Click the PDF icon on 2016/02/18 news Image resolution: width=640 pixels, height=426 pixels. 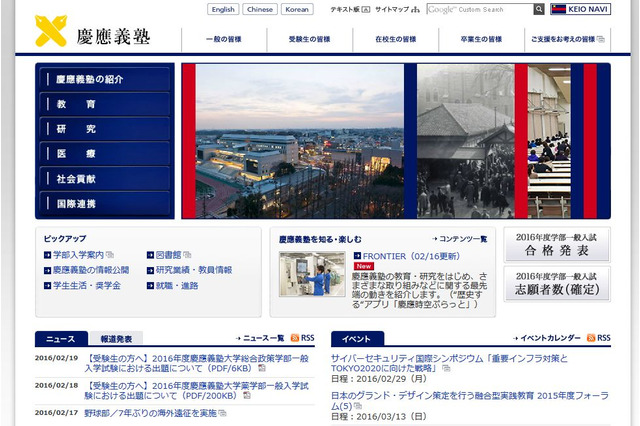[x=247, y=395]
